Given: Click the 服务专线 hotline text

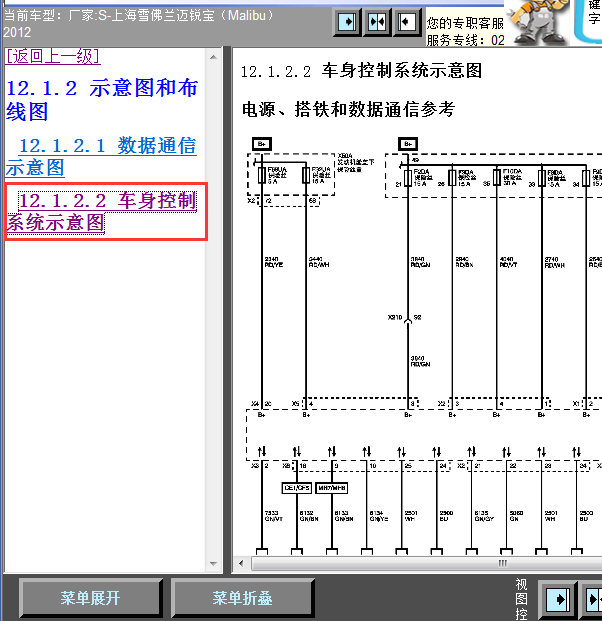Looking at the screenshot, I should [465, 40].
